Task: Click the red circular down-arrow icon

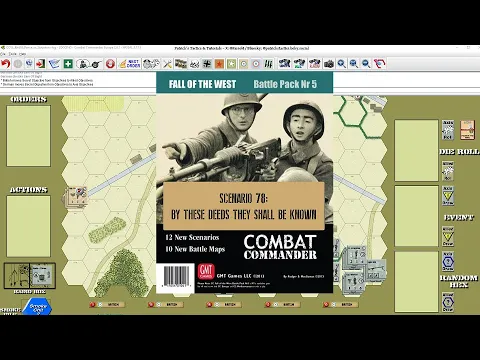Action: pos(110,63)
